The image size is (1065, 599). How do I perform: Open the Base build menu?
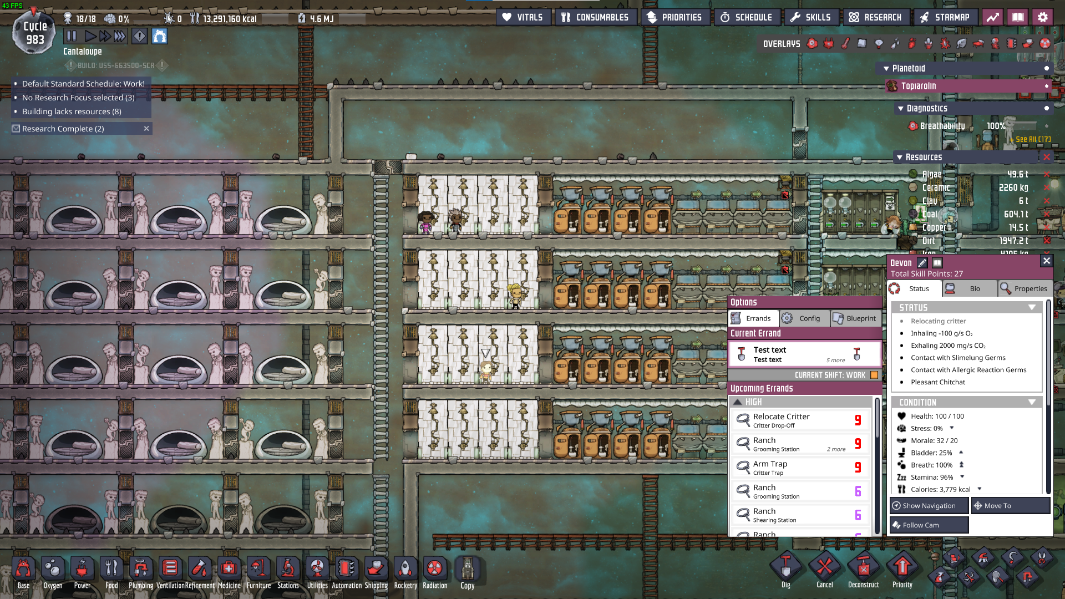pyautogui.click(x=23, y=568)
